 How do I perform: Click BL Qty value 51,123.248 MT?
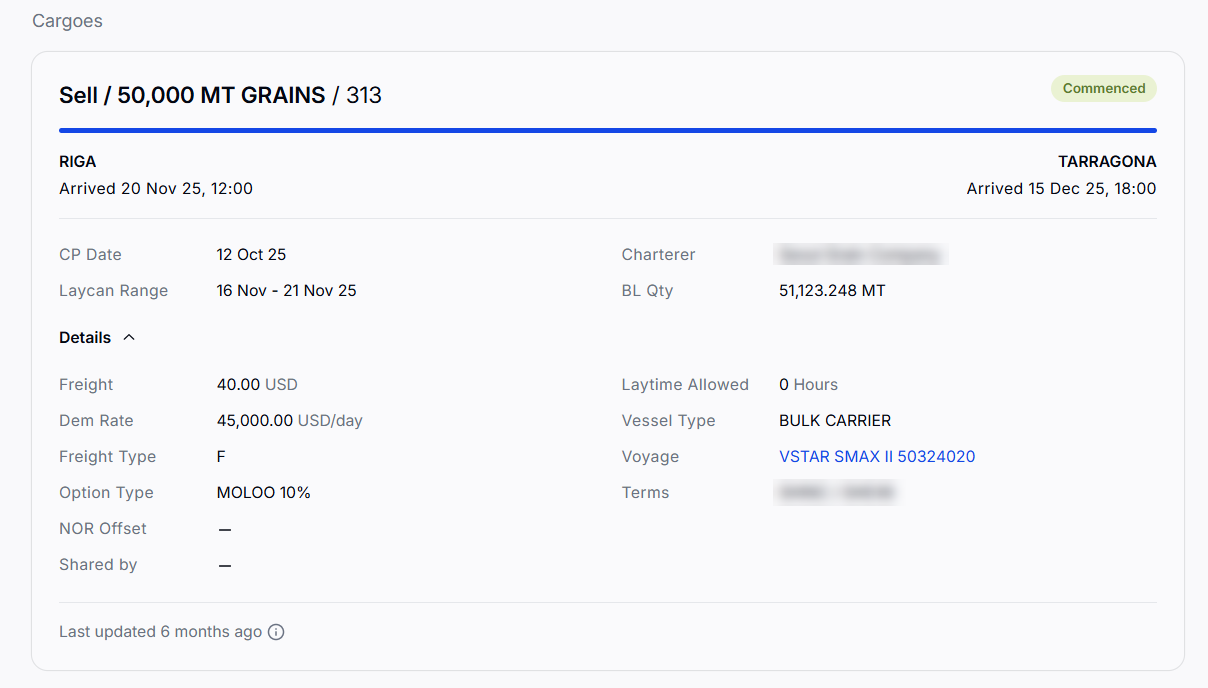[832, 291]
